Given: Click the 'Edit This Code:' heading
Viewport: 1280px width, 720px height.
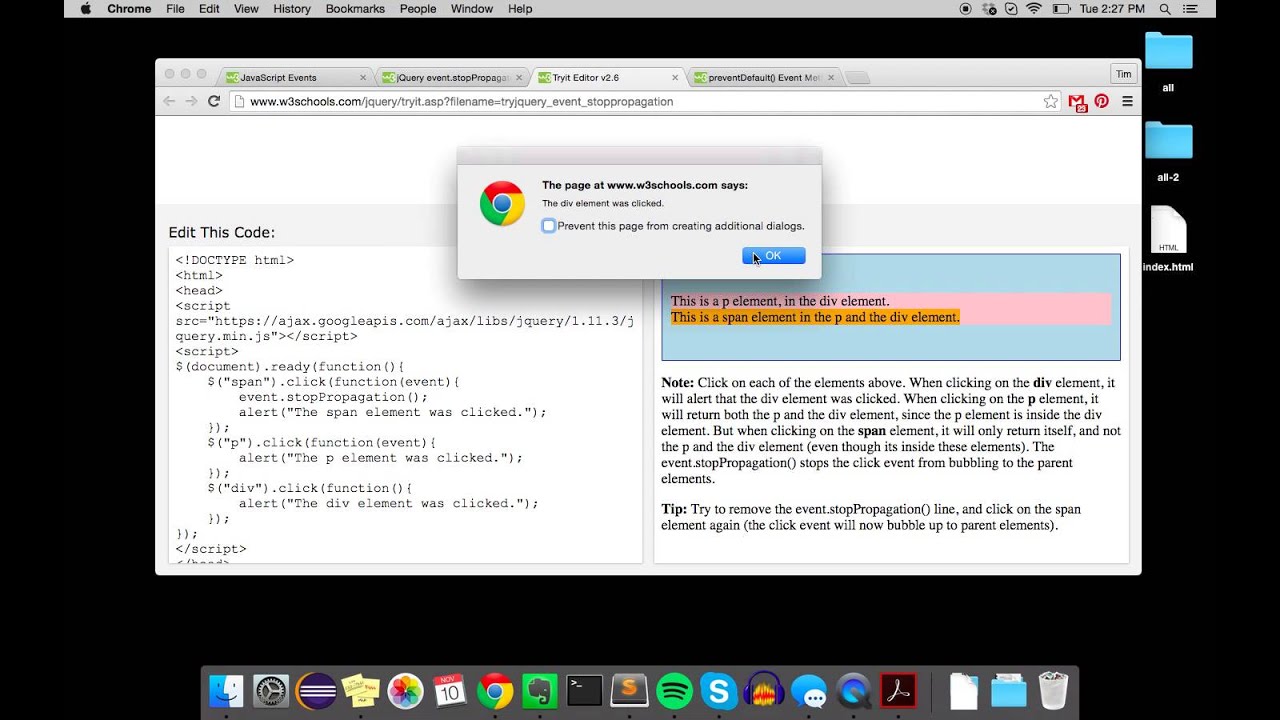Looking at the screenshot, I should pyautogui.click(x=221, y=232).
